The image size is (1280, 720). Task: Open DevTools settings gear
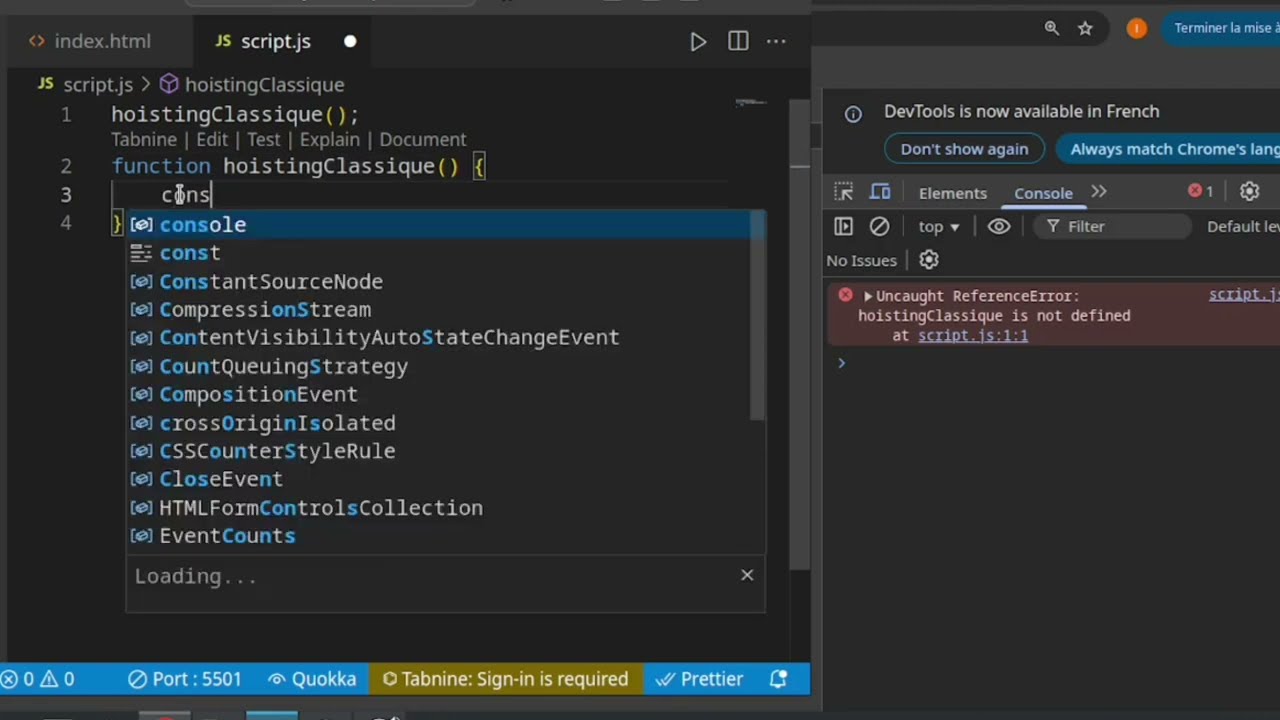pyautogui.click(x=1249, y=191)
